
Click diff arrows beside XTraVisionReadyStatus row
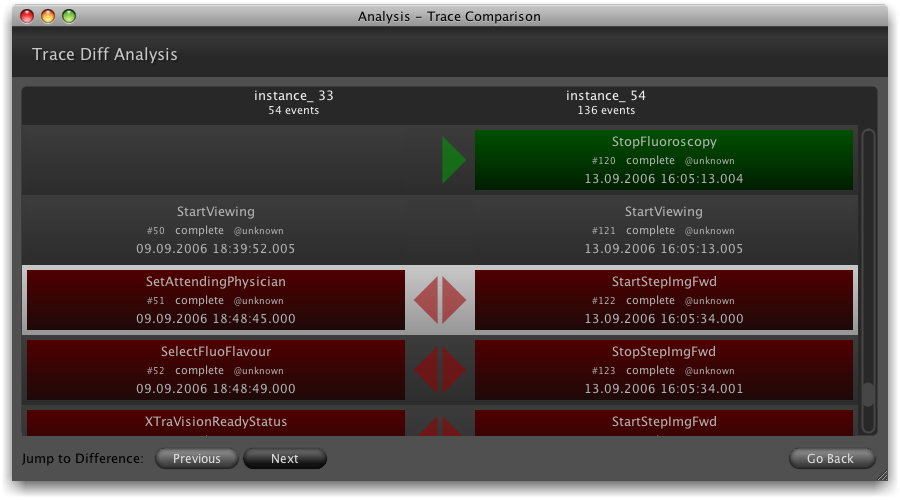click(x=440, y=427)
